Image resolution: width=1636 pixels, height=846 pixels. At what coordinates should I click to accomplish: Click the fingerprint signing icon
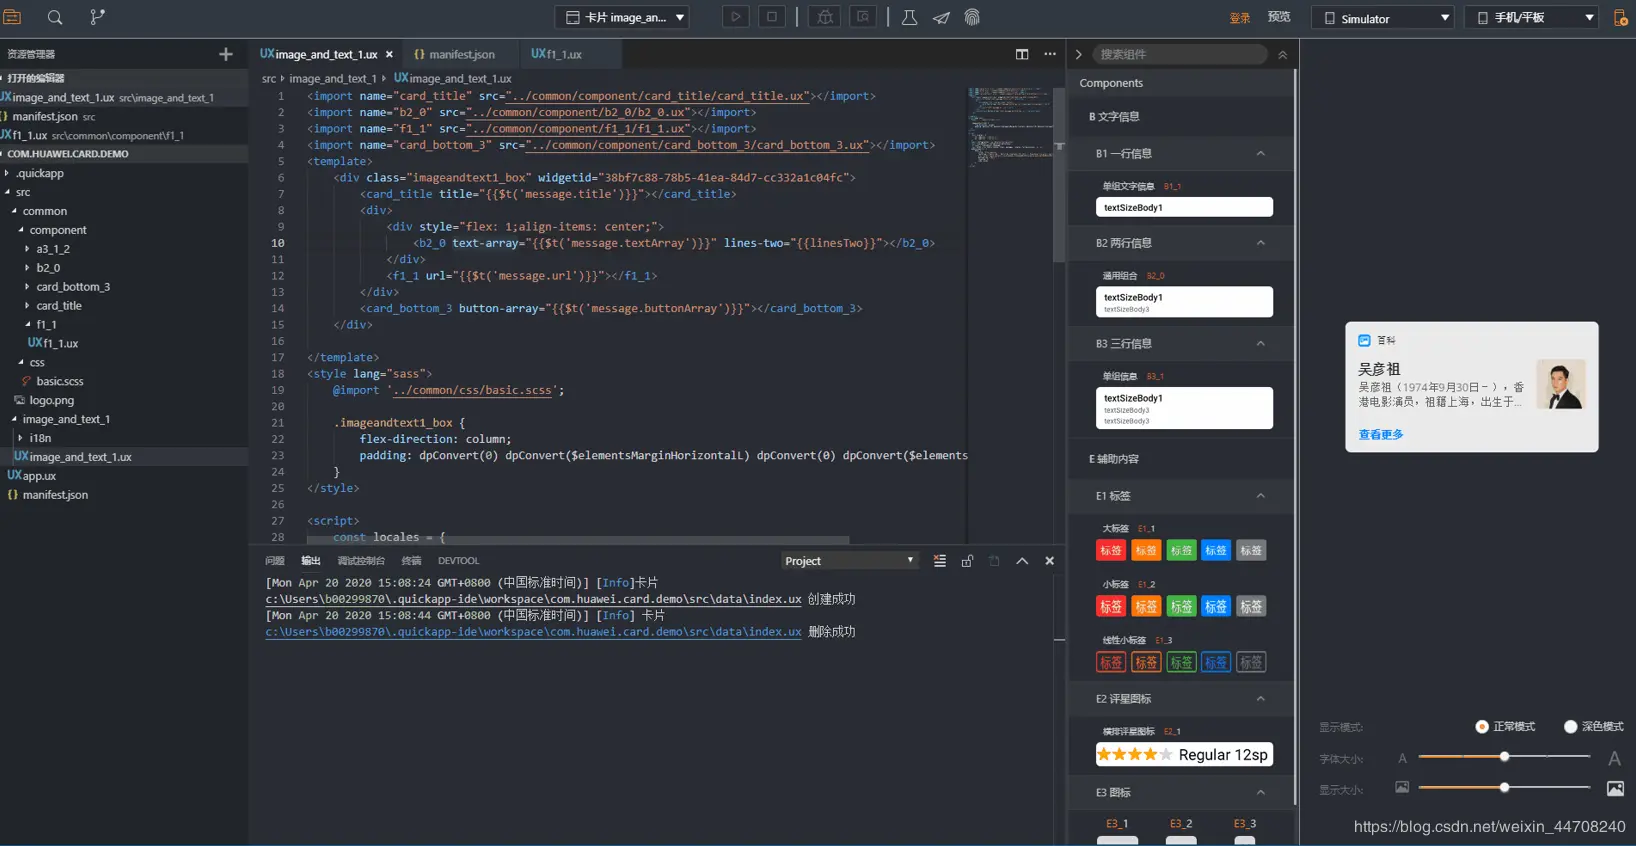point(972,17)
